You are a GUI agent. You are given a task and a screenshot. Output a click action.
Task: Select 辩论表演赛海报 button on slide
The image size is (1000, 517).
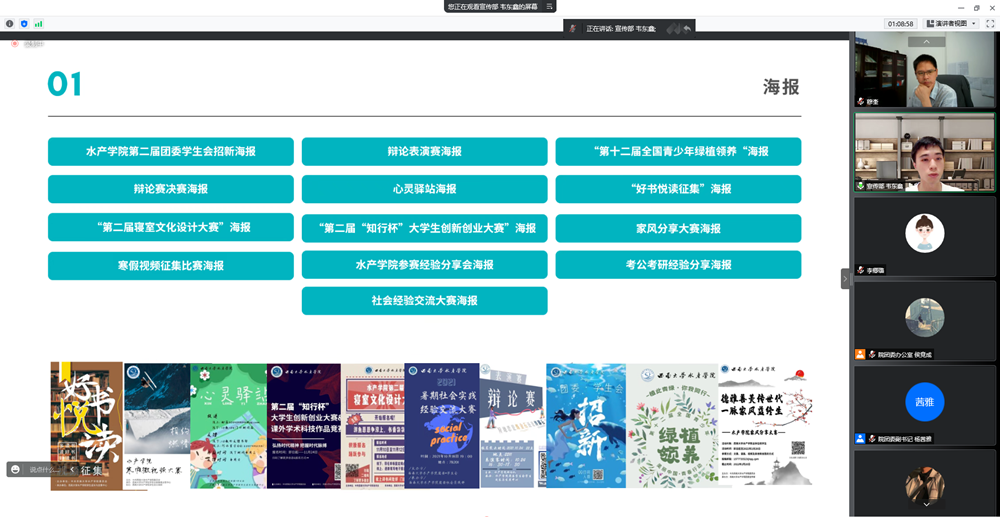pyautogui.click(x=424, y=152)
